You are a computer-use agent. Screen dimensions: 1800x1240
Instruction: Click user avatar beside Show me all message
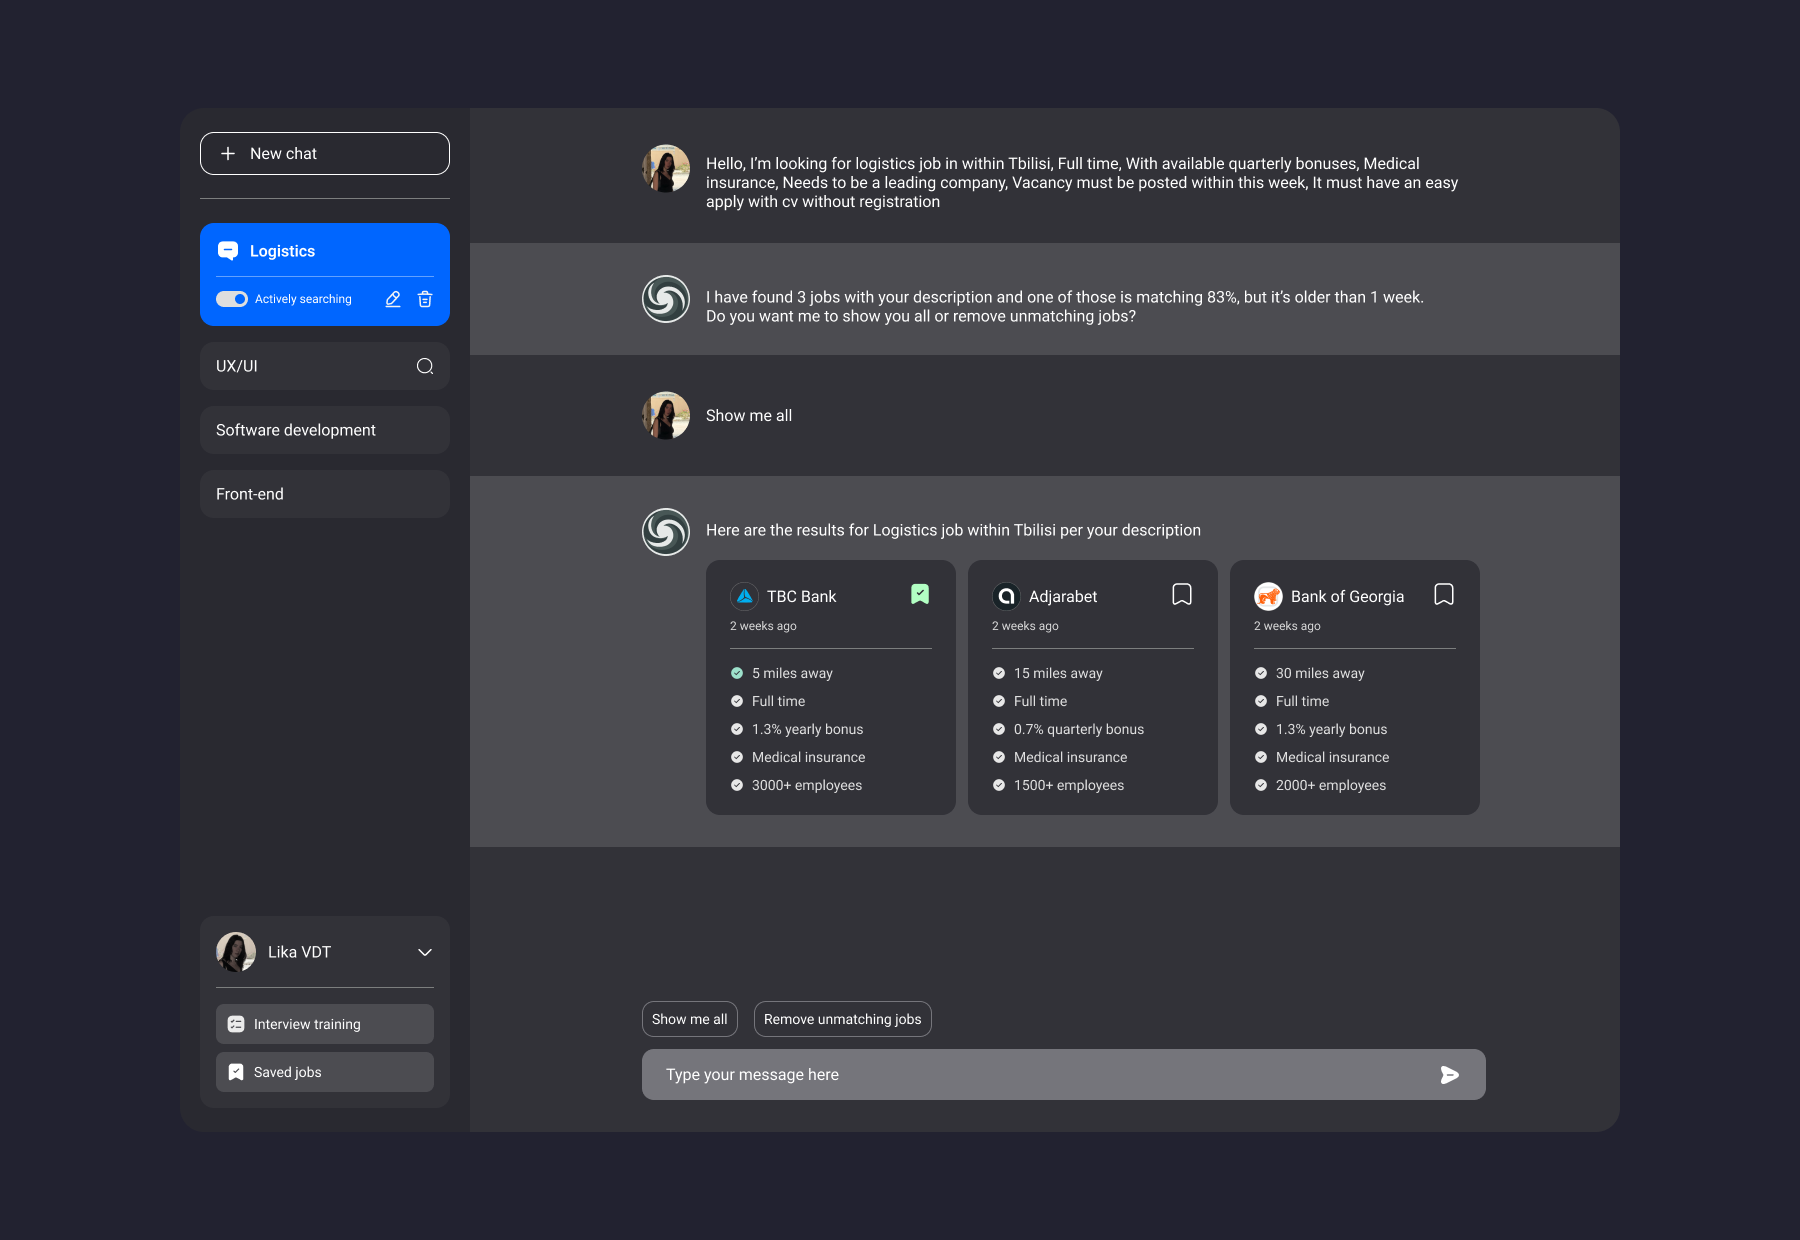[x=666, y=415]
